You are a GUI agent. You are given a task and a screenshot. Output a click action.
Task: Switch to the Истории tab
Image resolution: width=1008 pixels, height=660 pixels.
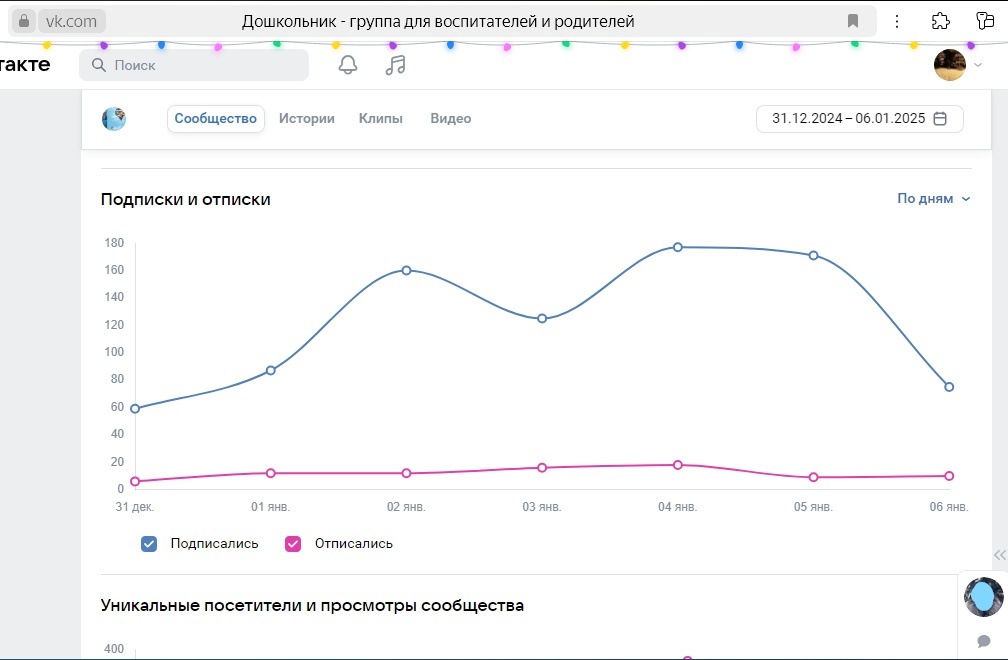[x=307, y=119]
